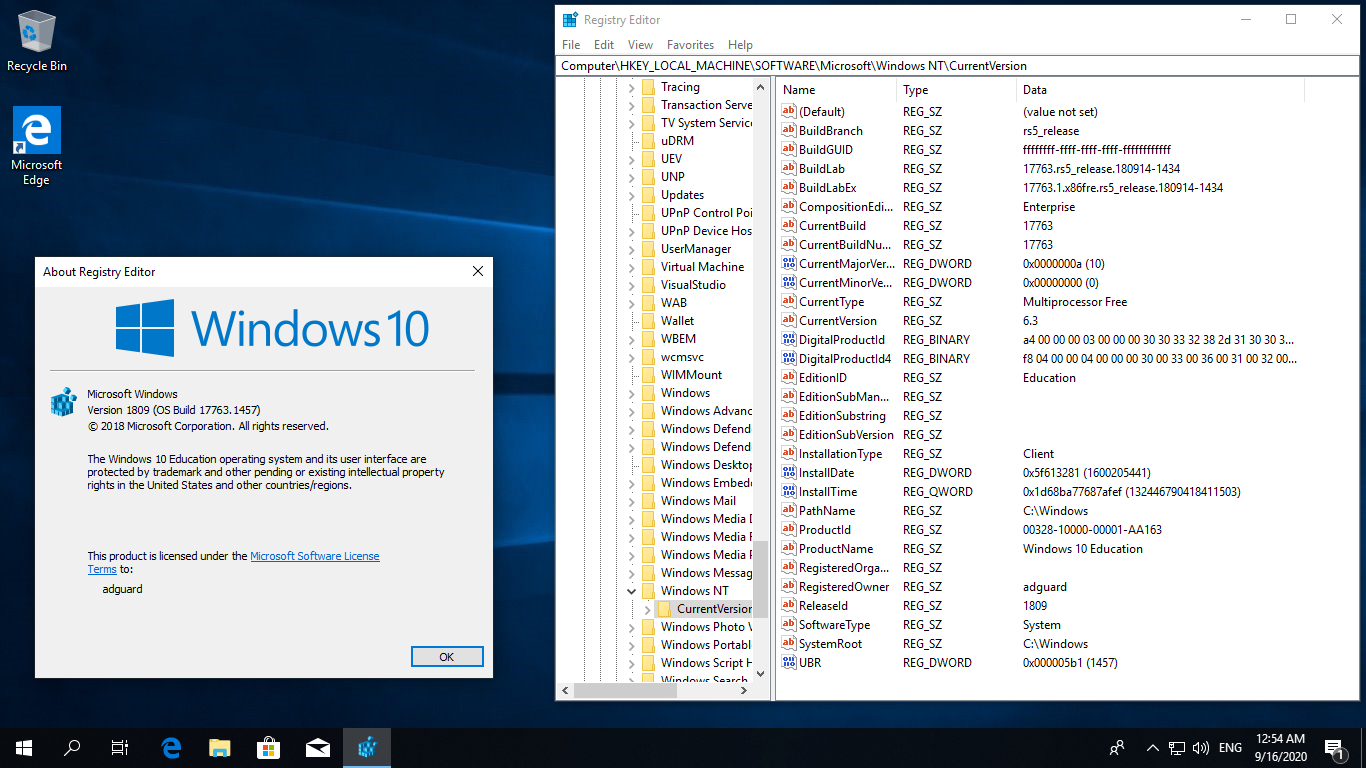Open the Edit menu
The height and width of the screenshot is (768, 1366).
pos(604,45)
